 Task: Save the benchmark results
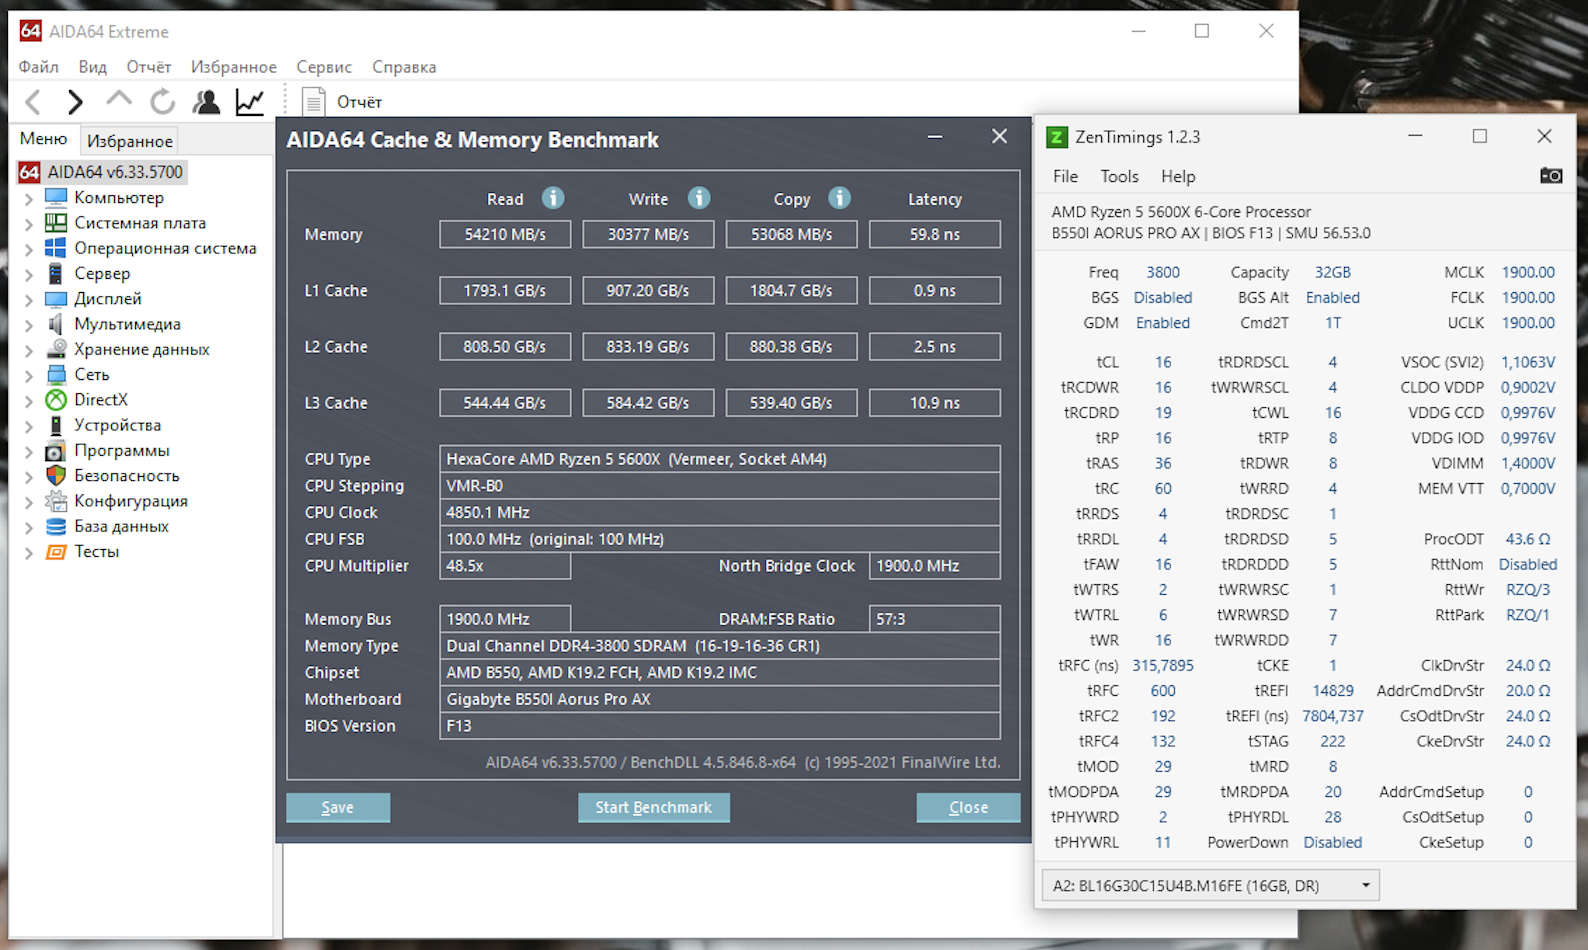[338, 807]
